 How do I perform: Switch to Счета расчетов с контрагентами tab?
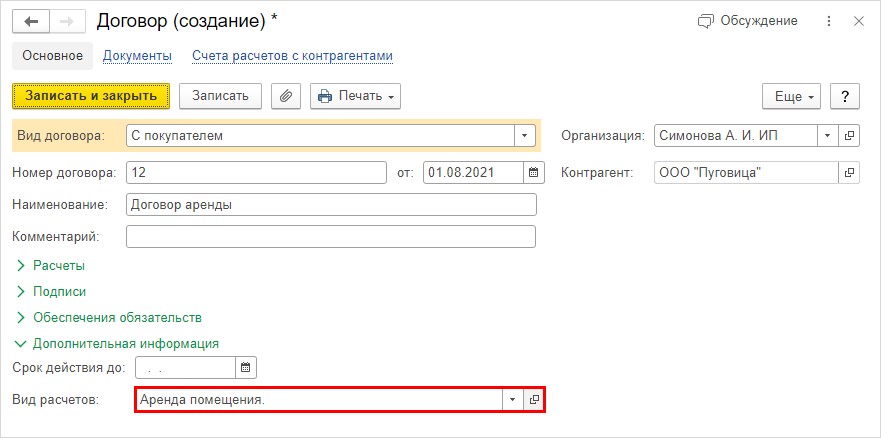point(292,56)
